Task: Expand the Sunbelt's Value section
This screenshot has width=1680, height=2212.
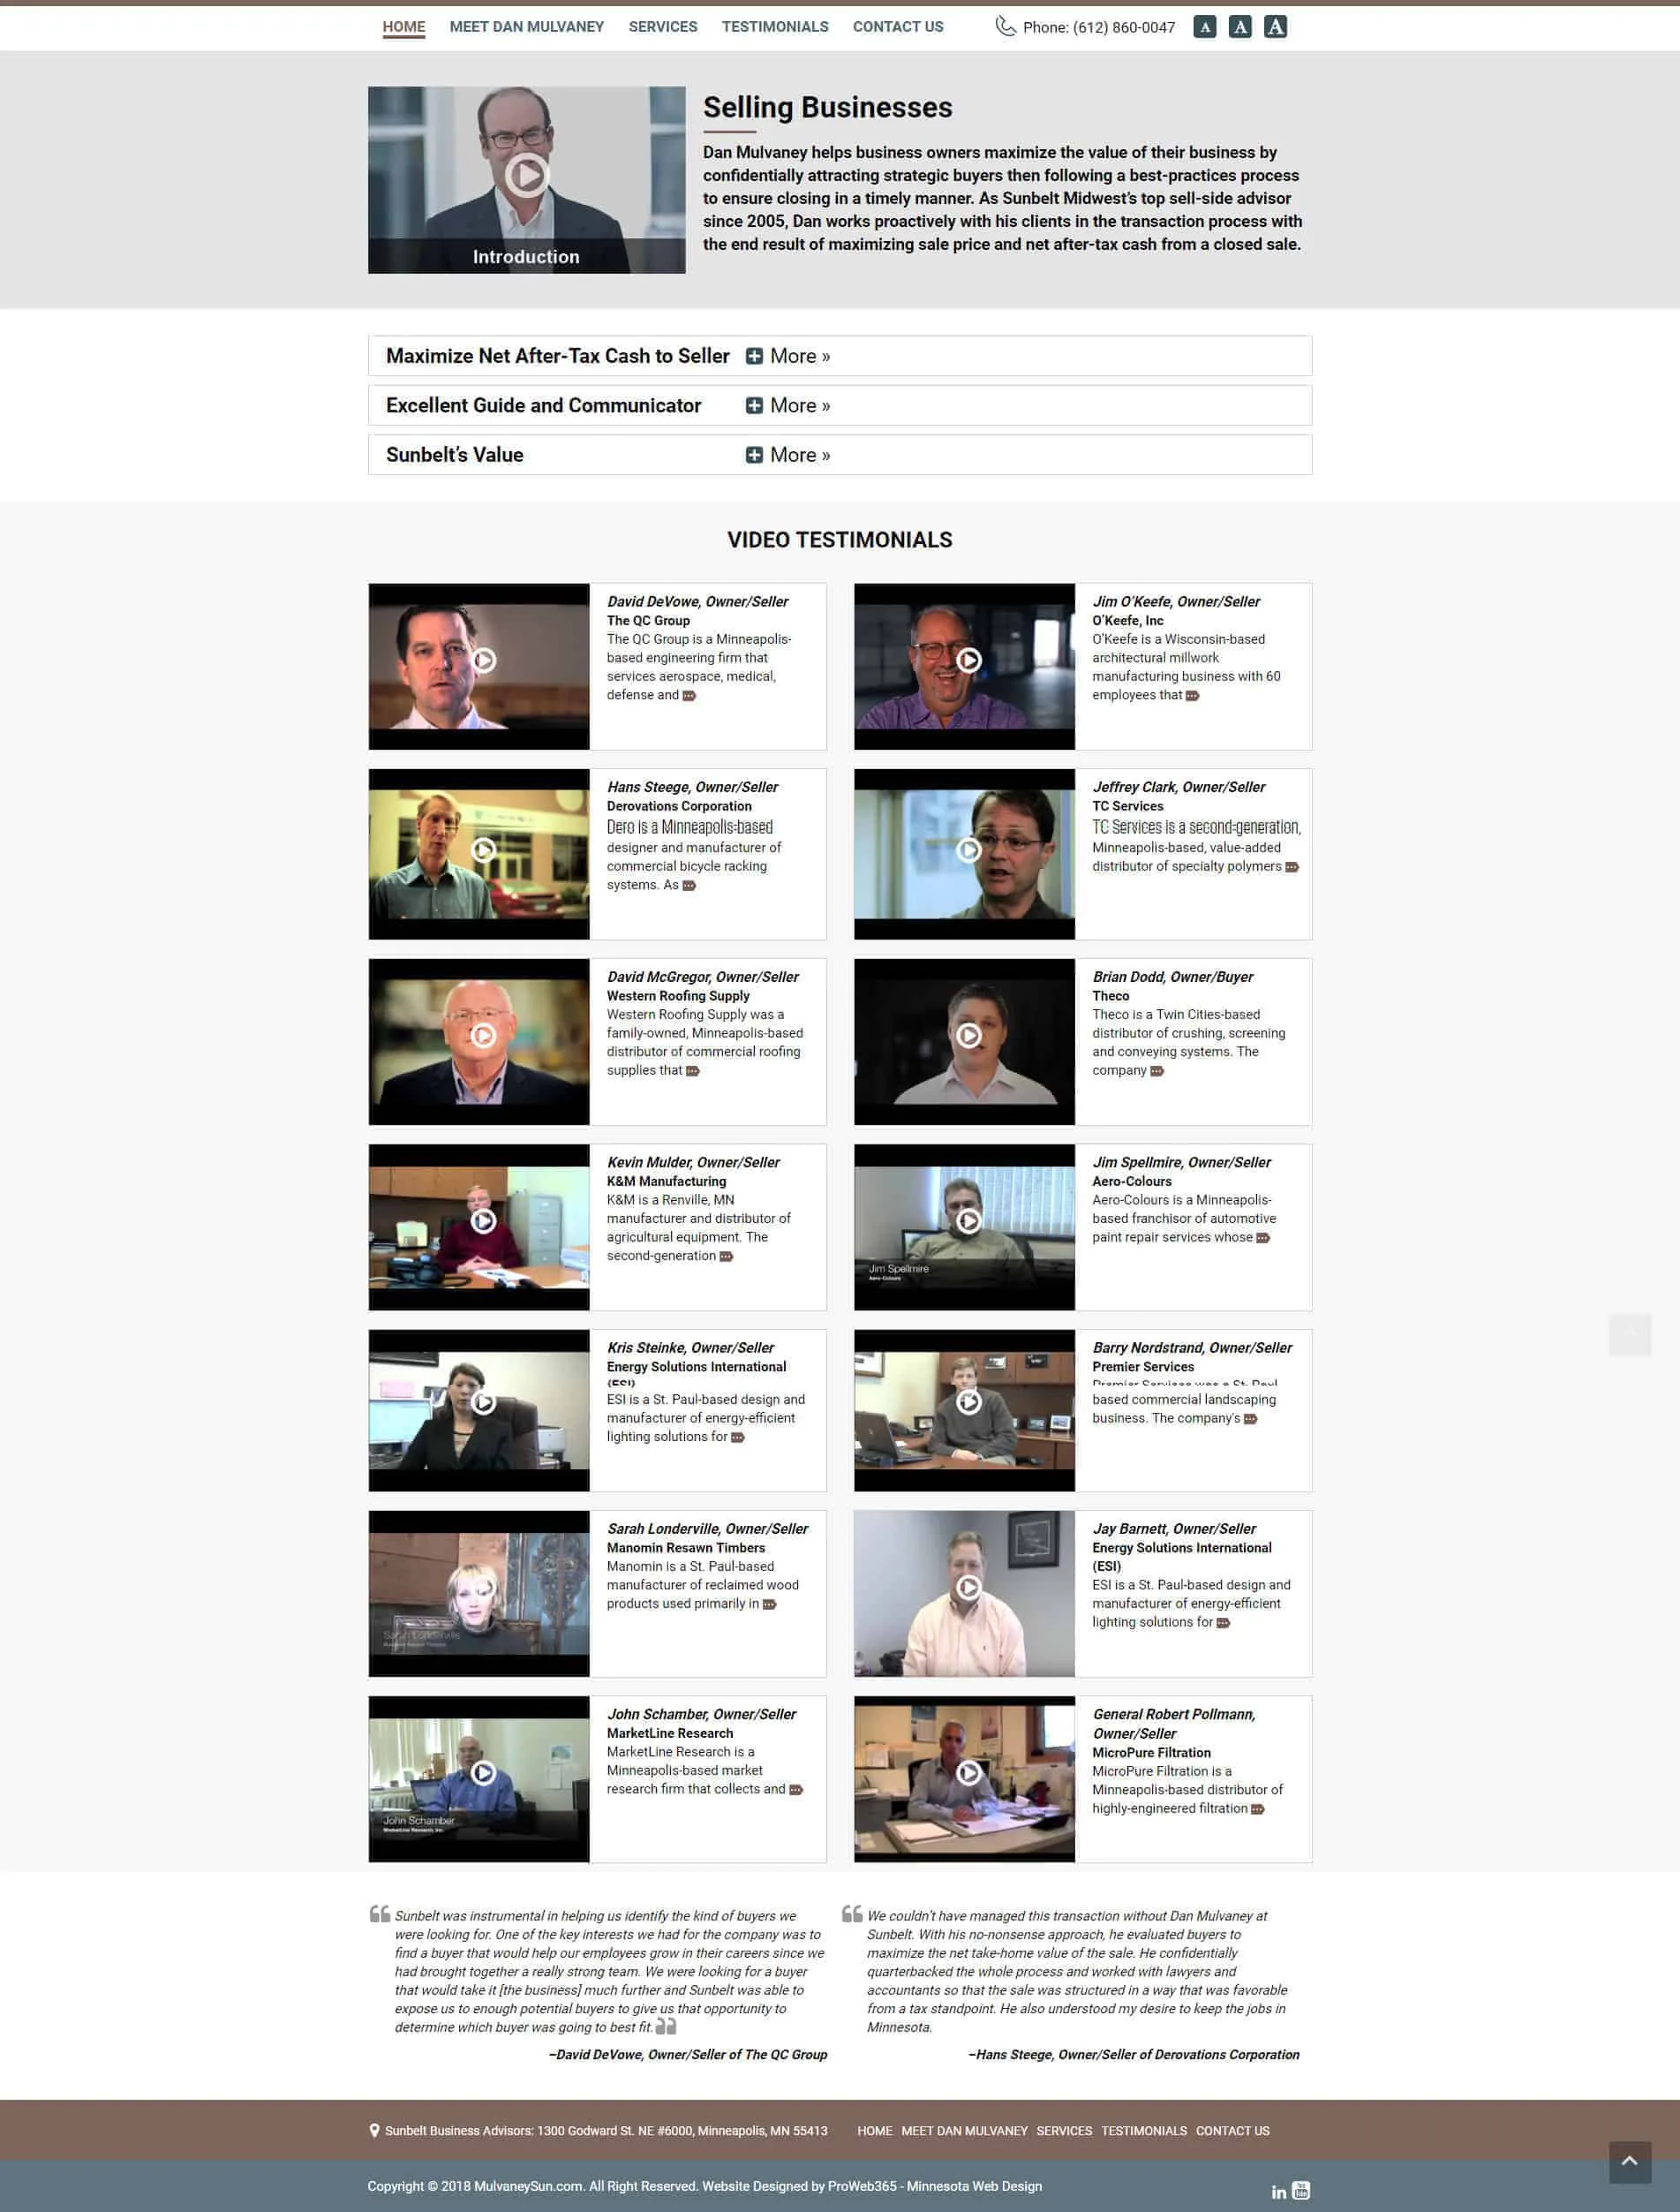Action: coord(788,455)
